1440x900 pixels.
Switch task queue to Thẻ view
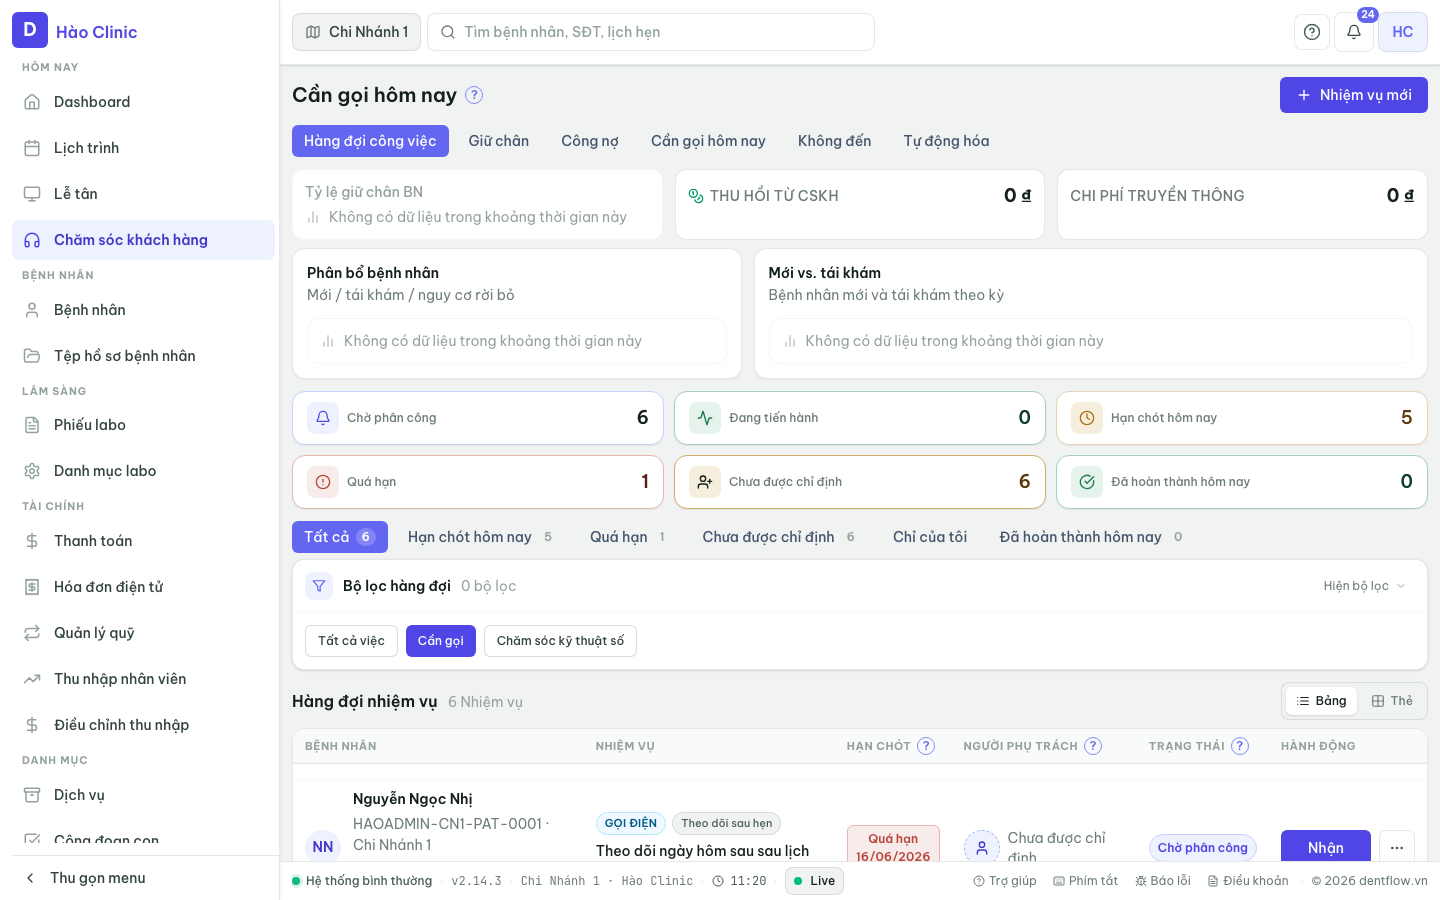point(1392,701)
